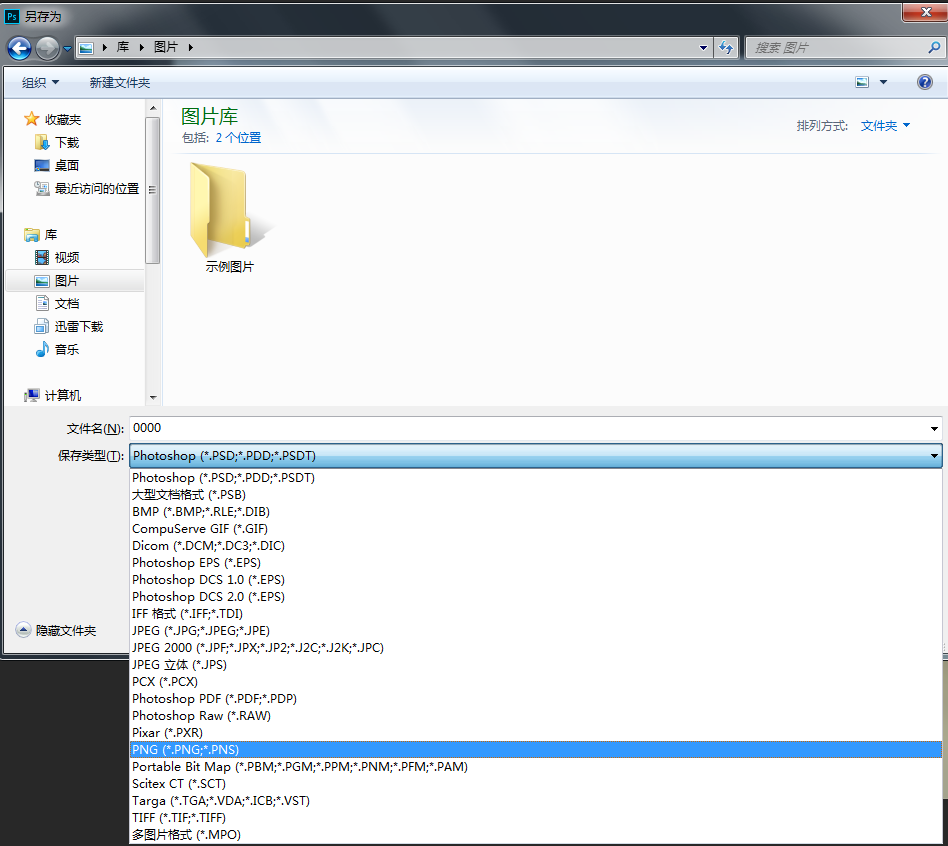Choose TIFF (*.TIF;*.TIFF) format
The width and height of the screenshot is (948, 846).
click(x=536, y=818)
